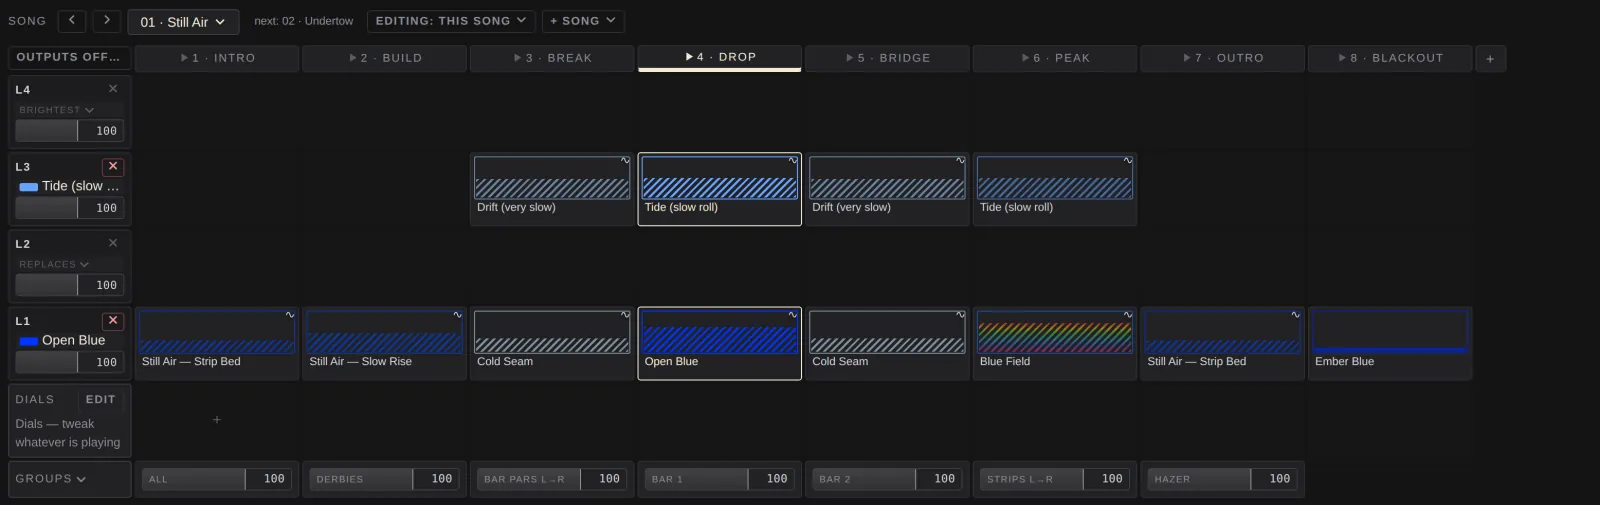Screen dimensions: 1600x505
Task: Click wave icon on Still Air — Strip Bed OUTRO cell
Action: (x=1296, y=314)
